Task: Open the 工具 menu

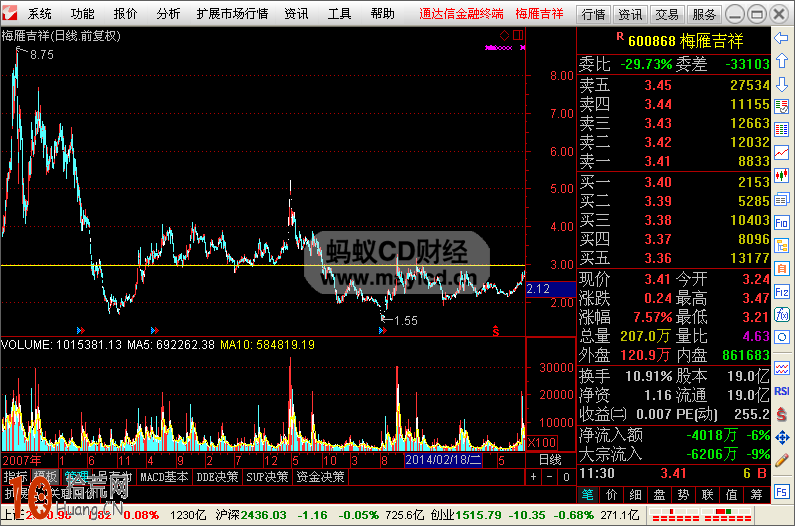Action: [339, 14]
